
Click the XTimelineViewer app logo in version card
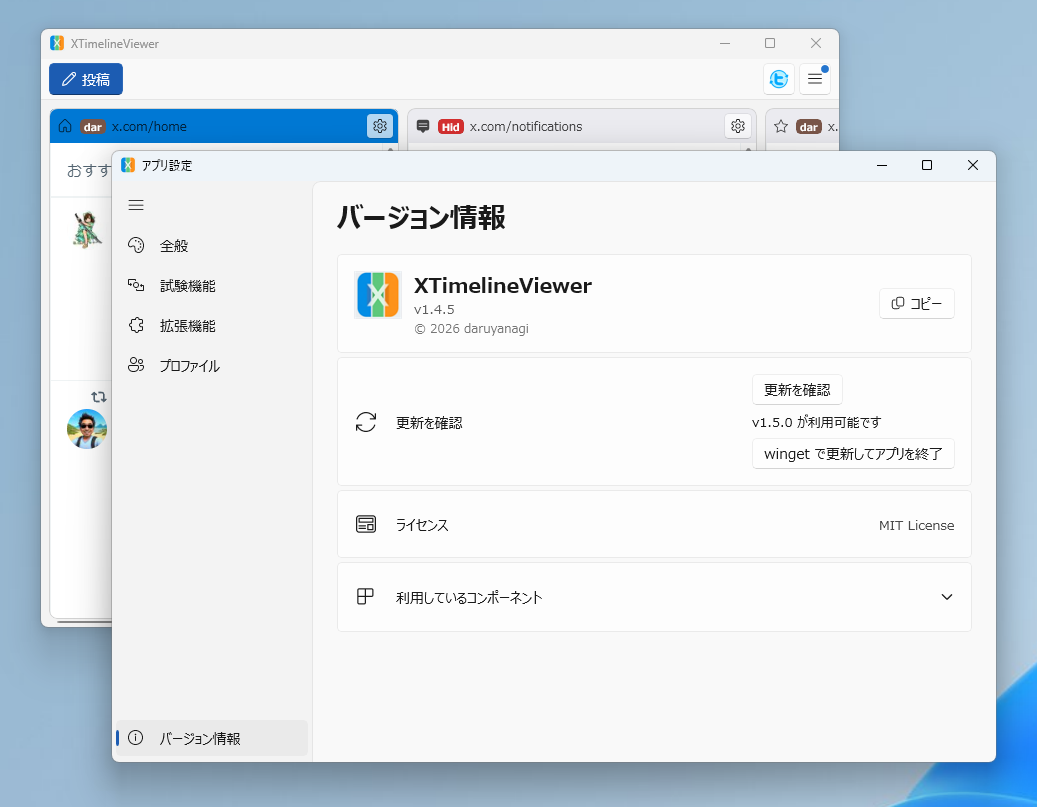tap(378, 295)
